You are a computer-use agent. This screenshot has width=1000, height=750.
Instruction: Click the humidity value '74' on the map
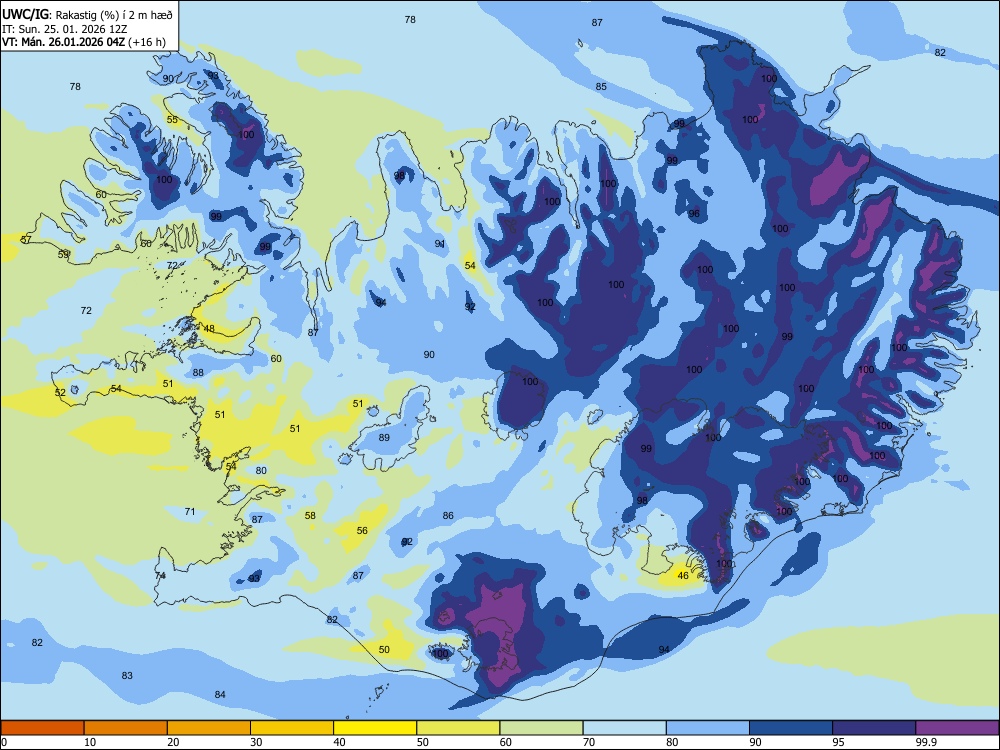pos(160,576)
